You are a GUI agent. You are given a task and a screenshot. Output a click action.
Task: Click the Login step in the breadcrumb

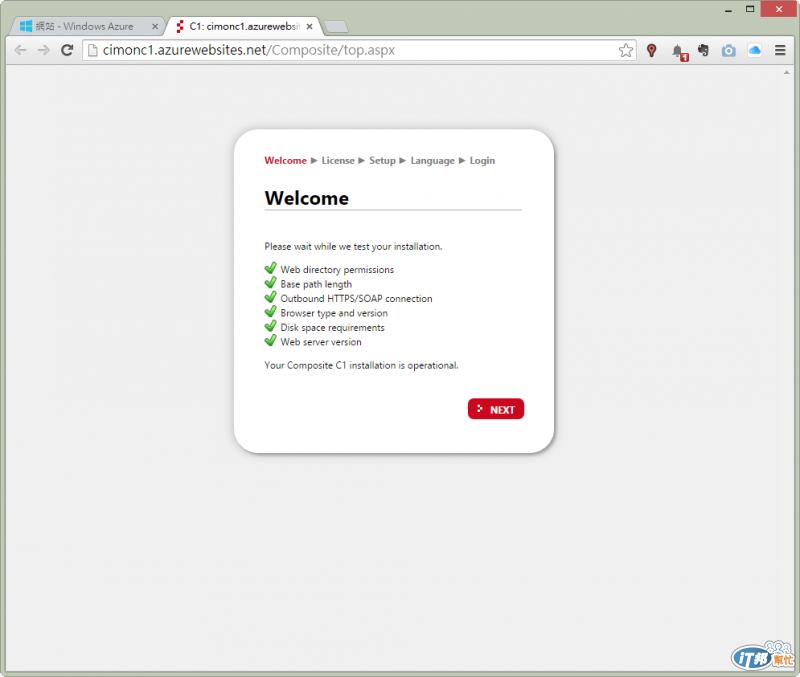(x=482, y=160)
